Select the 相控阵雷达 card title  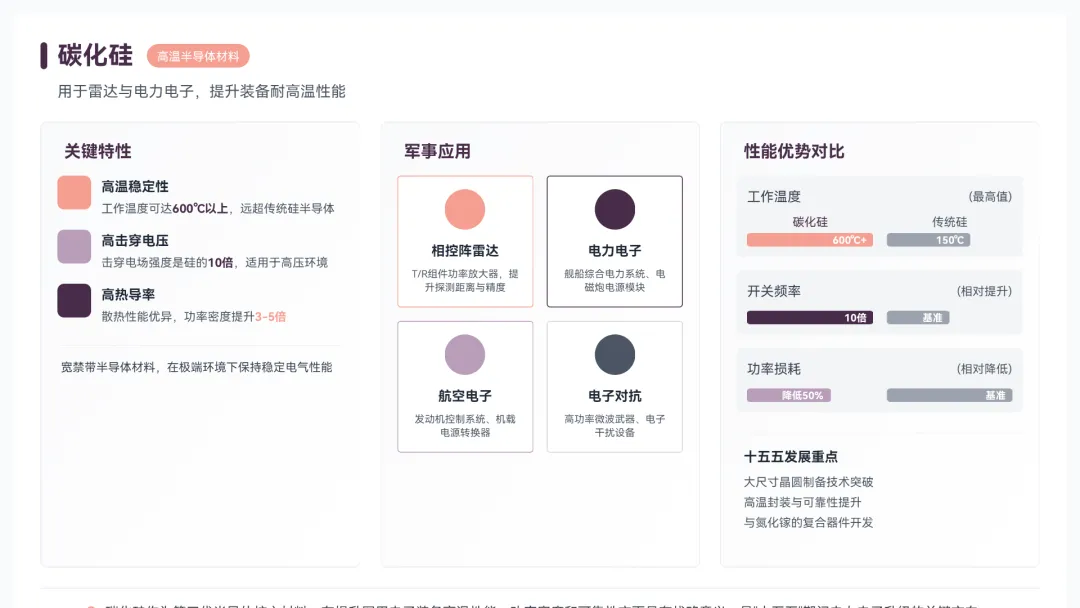pyautogui.click(x=465, y=251)
